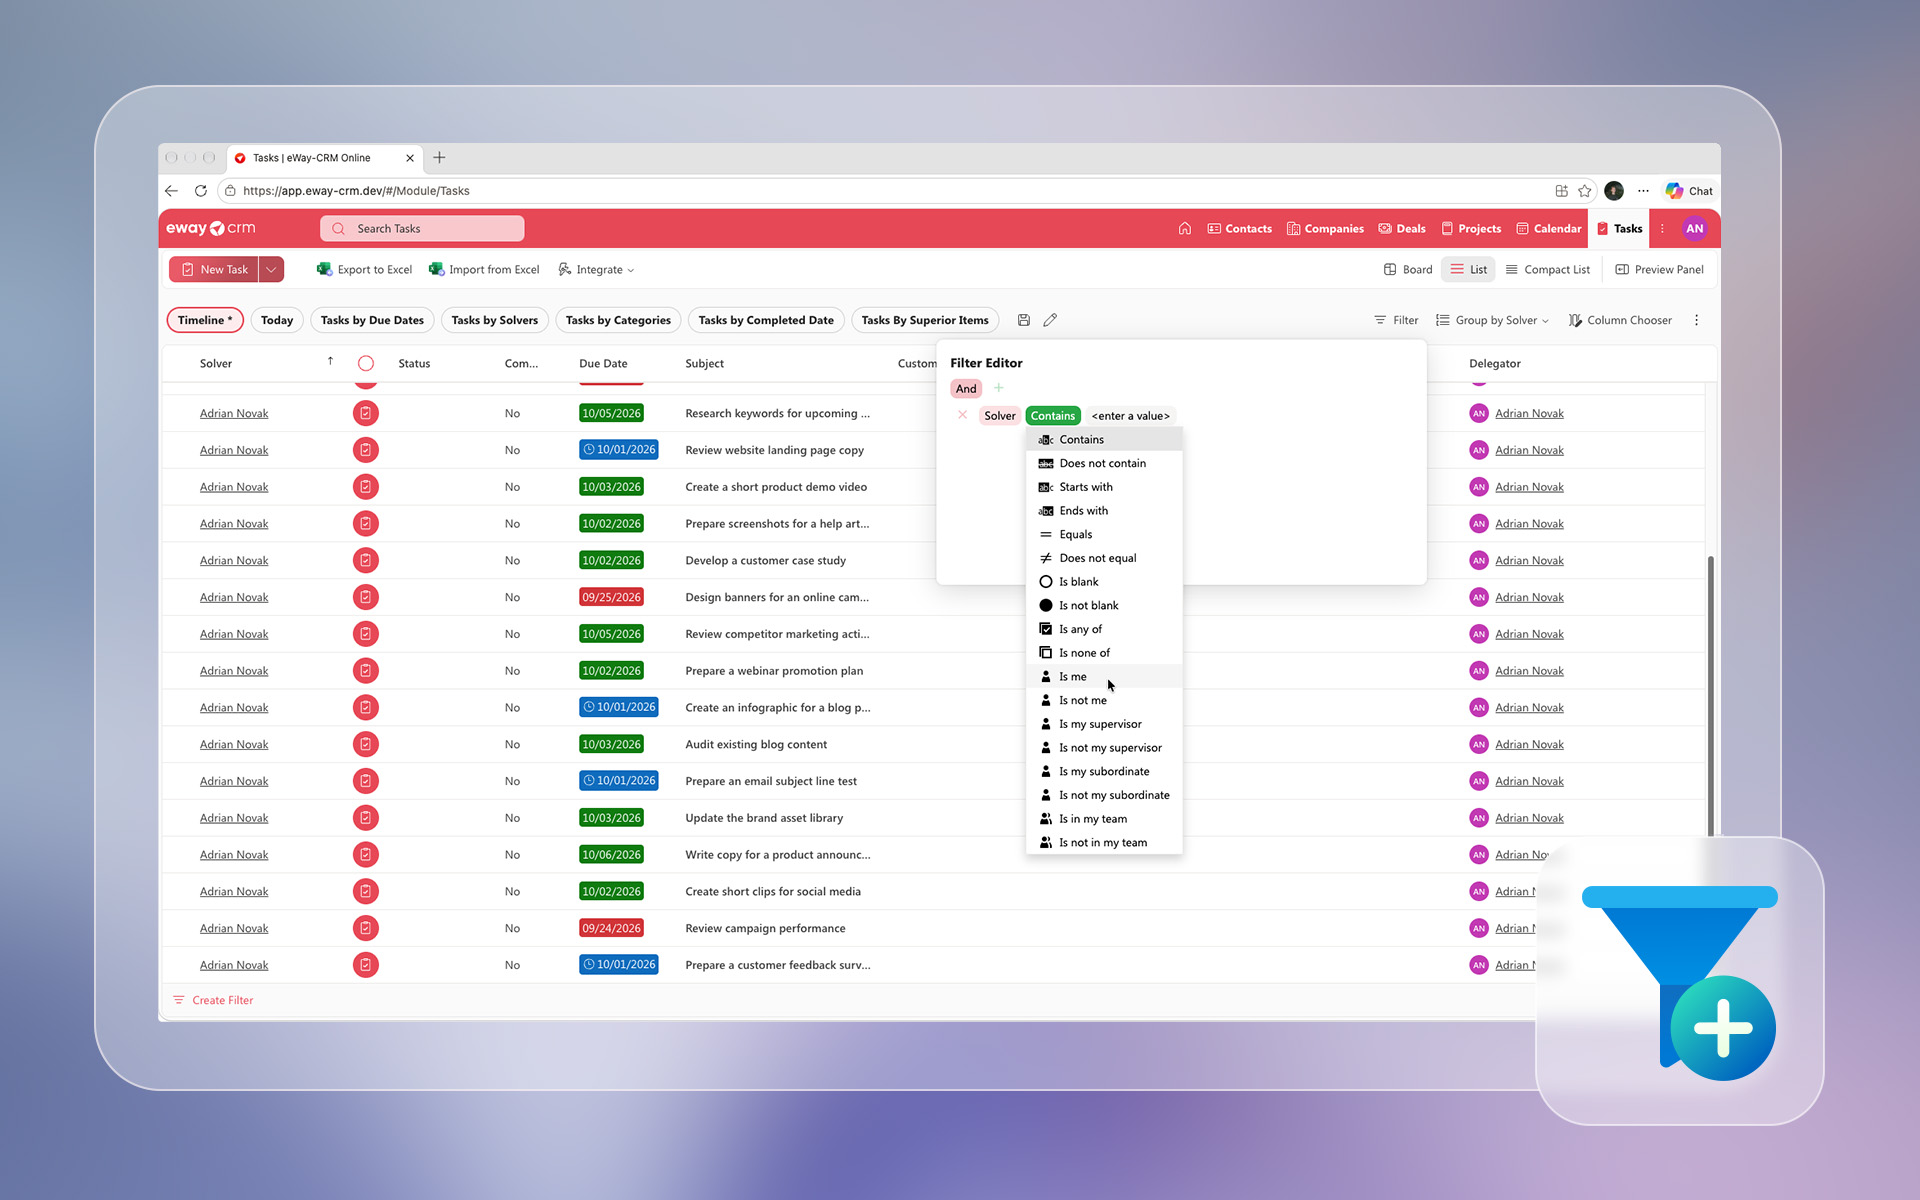Viewport: 1920px width, 1200px height.
Task: Switch to Tasks by Due Dates tab
Action: (x=372, y=320)
